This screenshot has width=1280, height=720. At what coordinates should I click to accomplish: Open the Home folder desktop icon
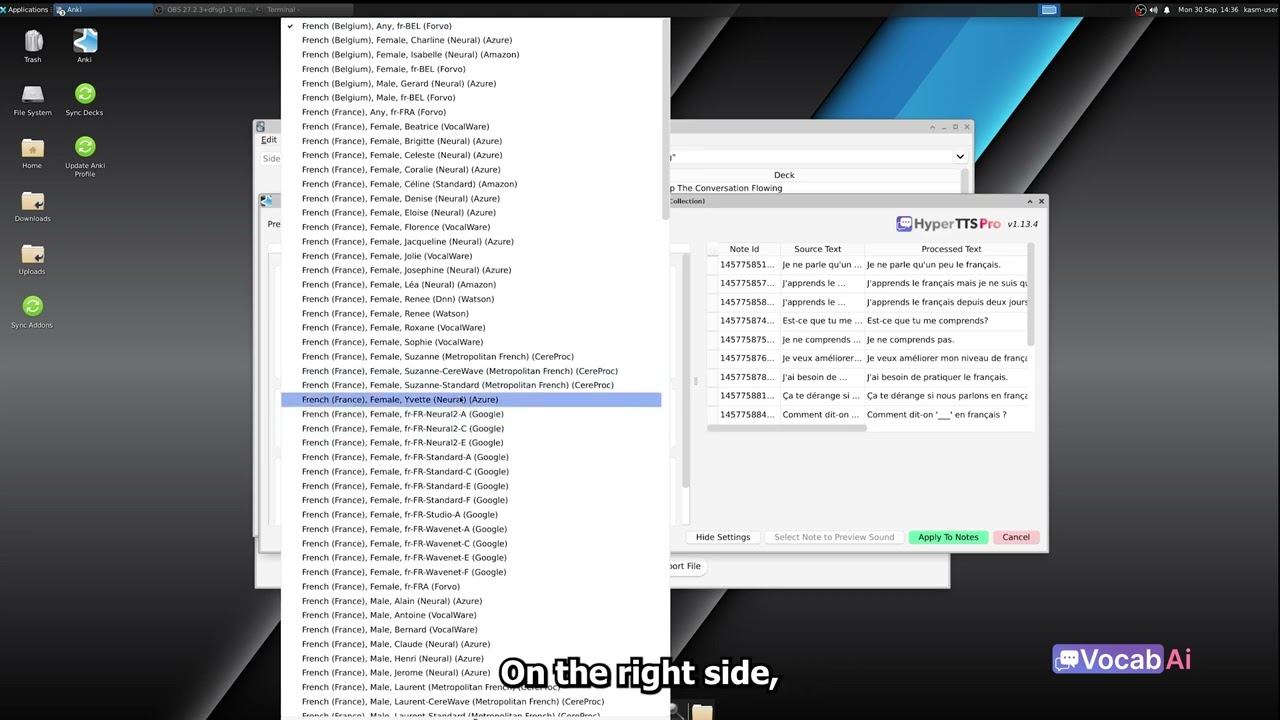coord(33,153)
